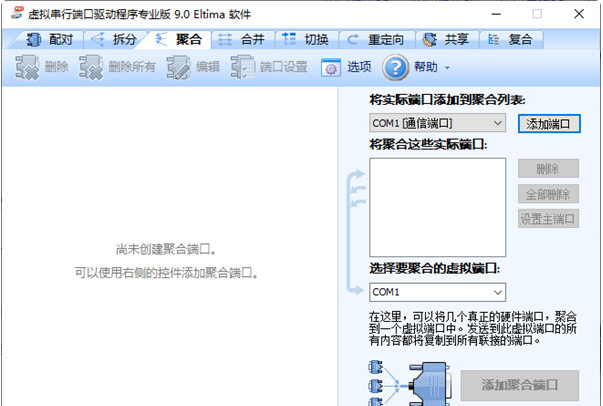Go to the 合并 (Merge) tab

pos(242,40)
